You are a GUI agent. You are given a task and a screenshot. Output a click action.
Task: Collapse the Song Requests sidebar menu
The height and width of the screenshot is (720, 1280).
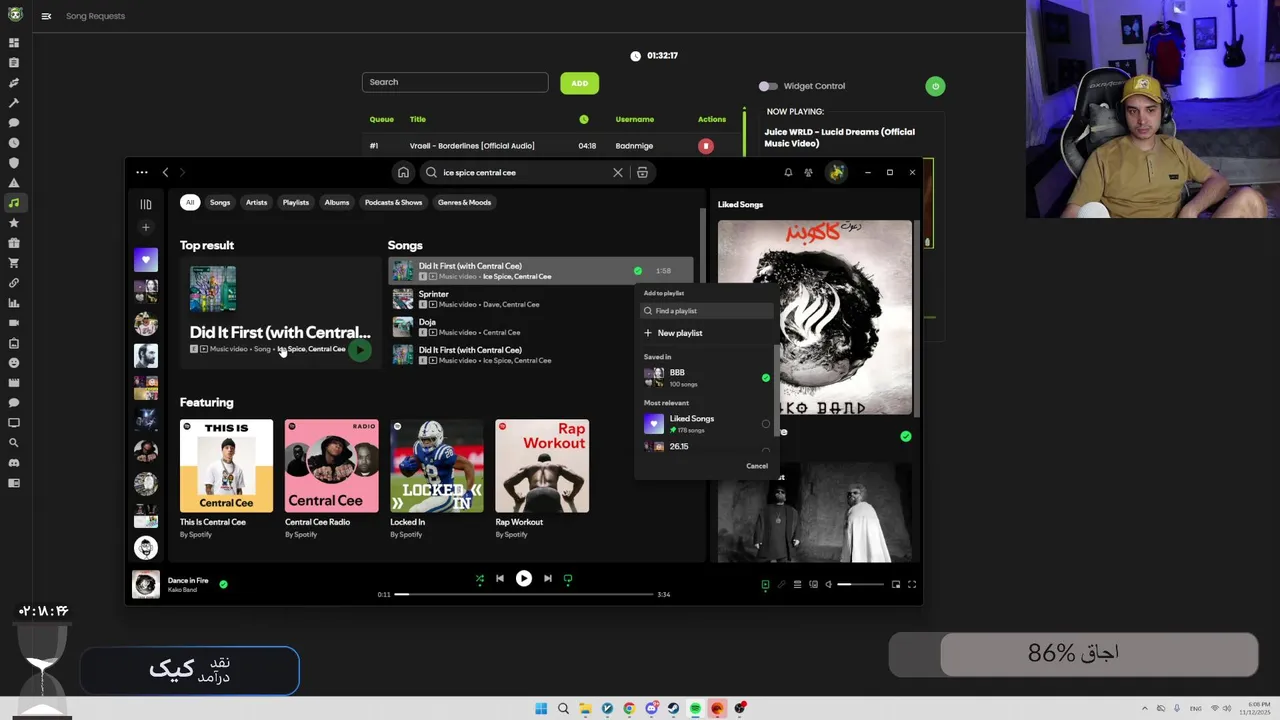pos(47,16)
